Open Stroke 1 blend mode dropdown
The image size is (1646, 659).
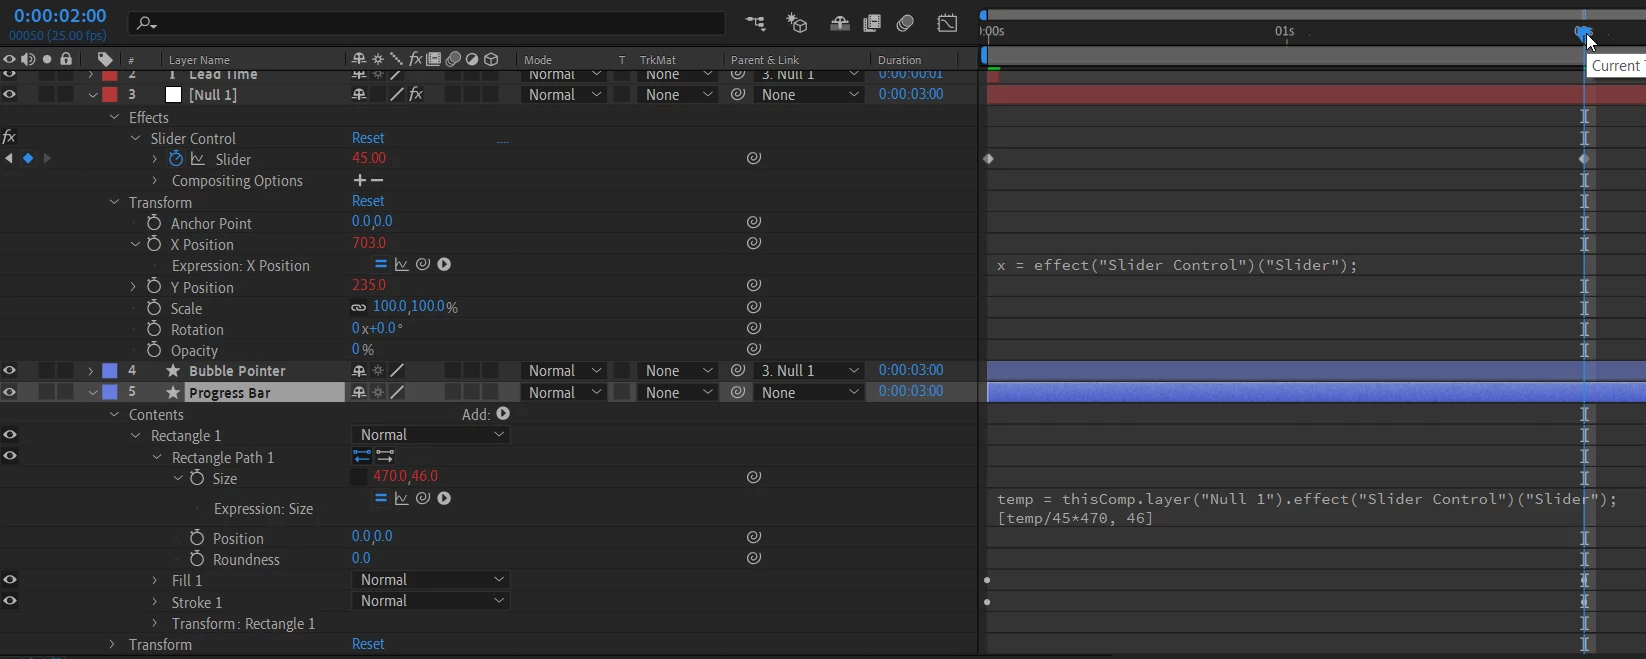[430, 601]
